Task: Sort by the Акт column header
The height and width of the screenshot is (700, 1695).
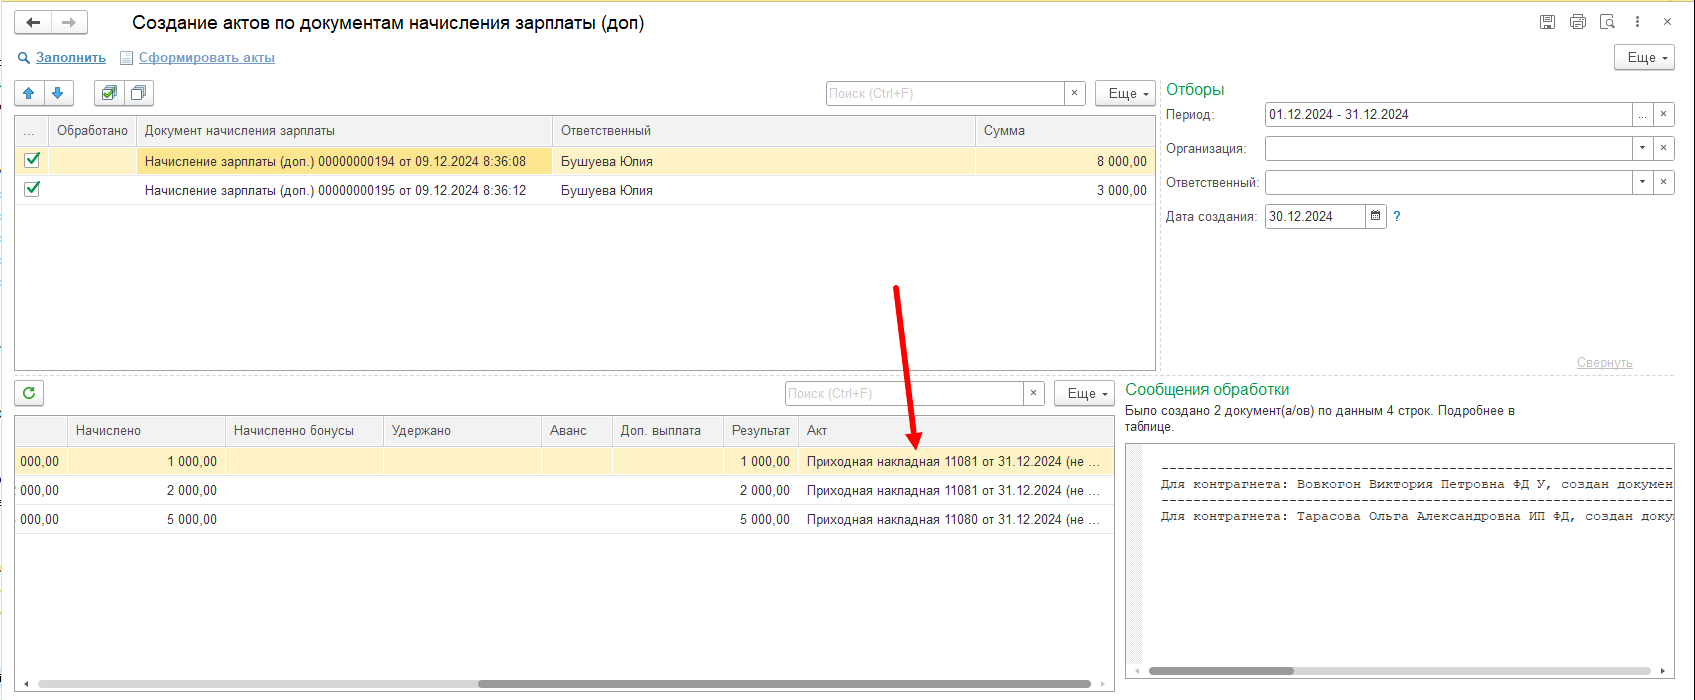Action: (x=956, y=431)
